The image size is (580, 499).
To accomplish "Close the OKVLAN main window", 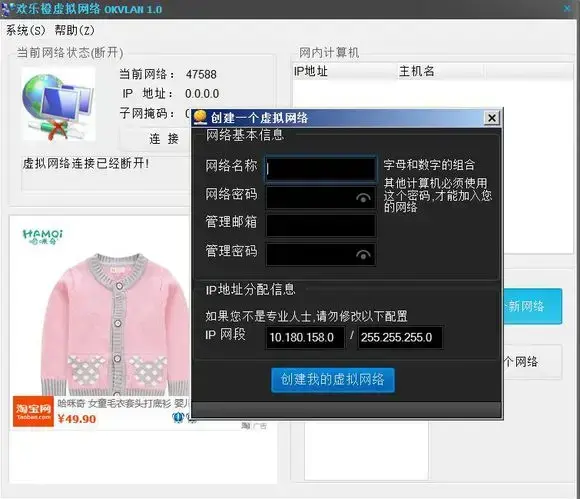I will click(x=567, y=8).
